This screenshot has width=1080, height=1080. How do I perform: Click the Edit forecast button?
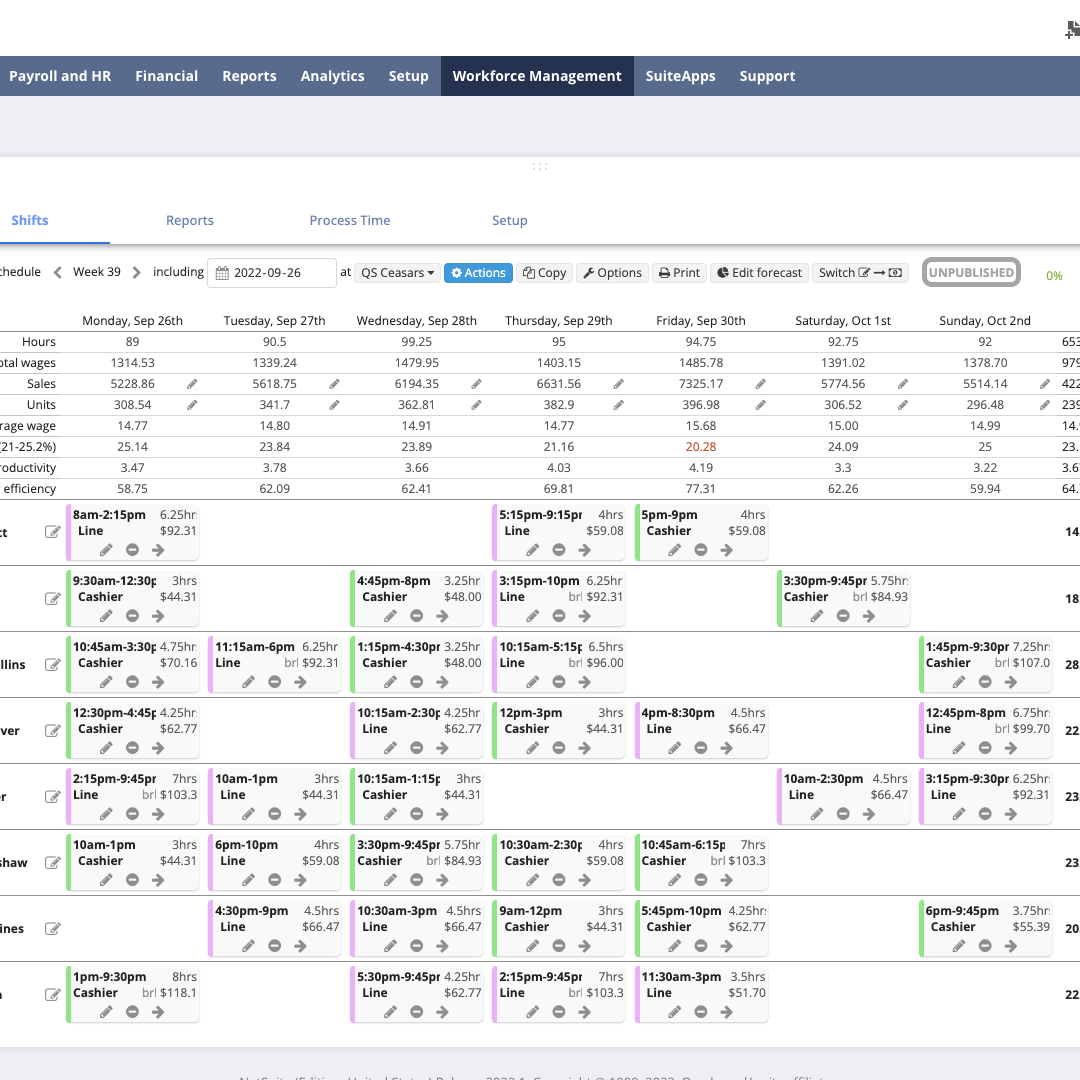coord(759,273)
